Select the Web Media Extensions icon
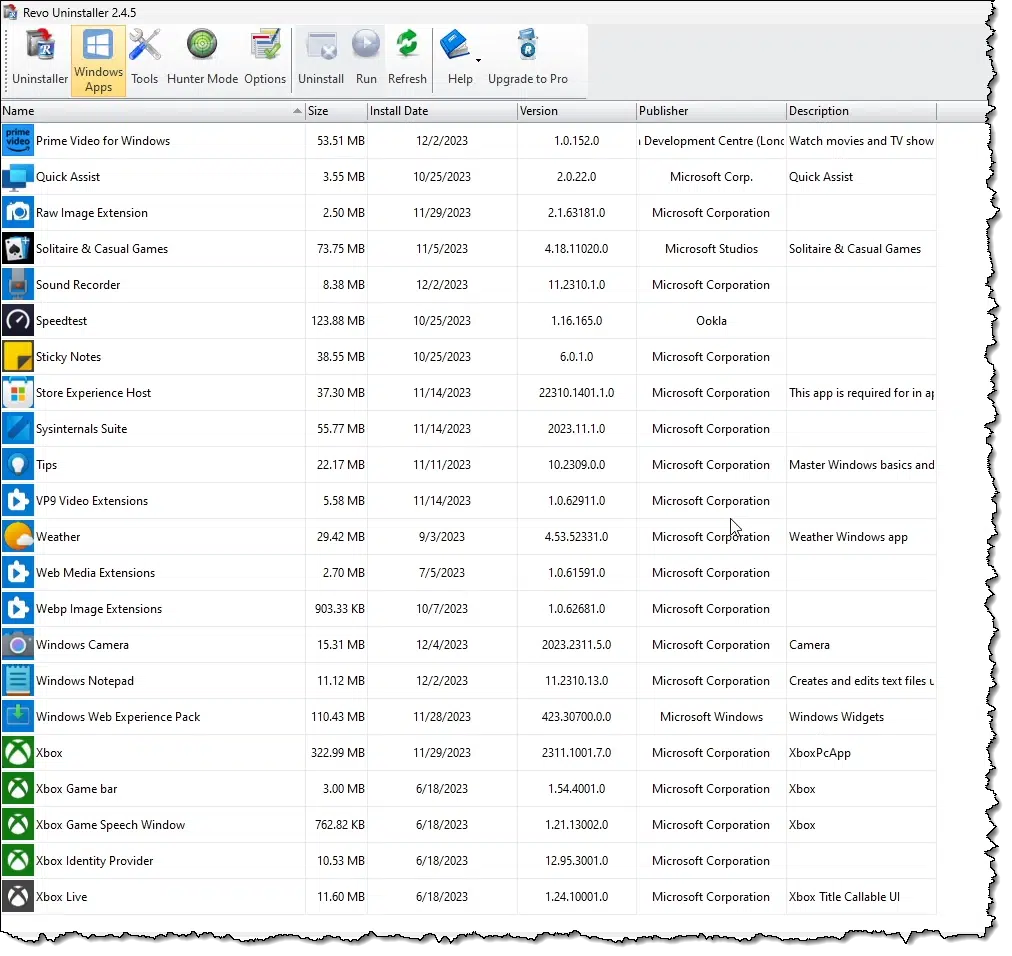1012x956 pixels. pos(18,573)
